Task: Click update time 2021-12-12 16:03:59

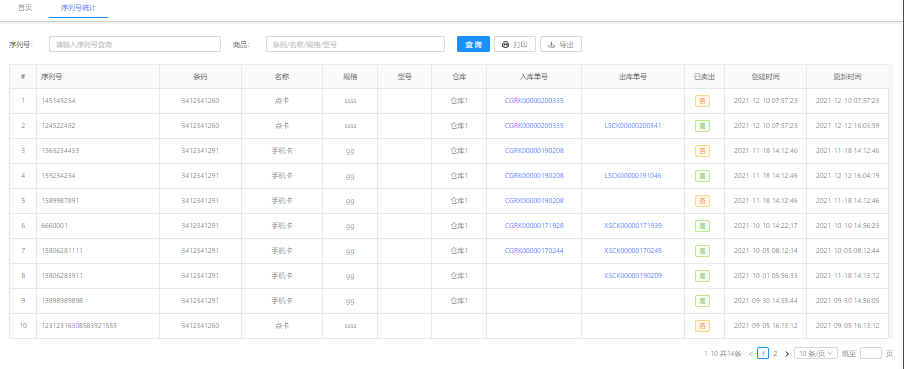Action: coord(848,125)
